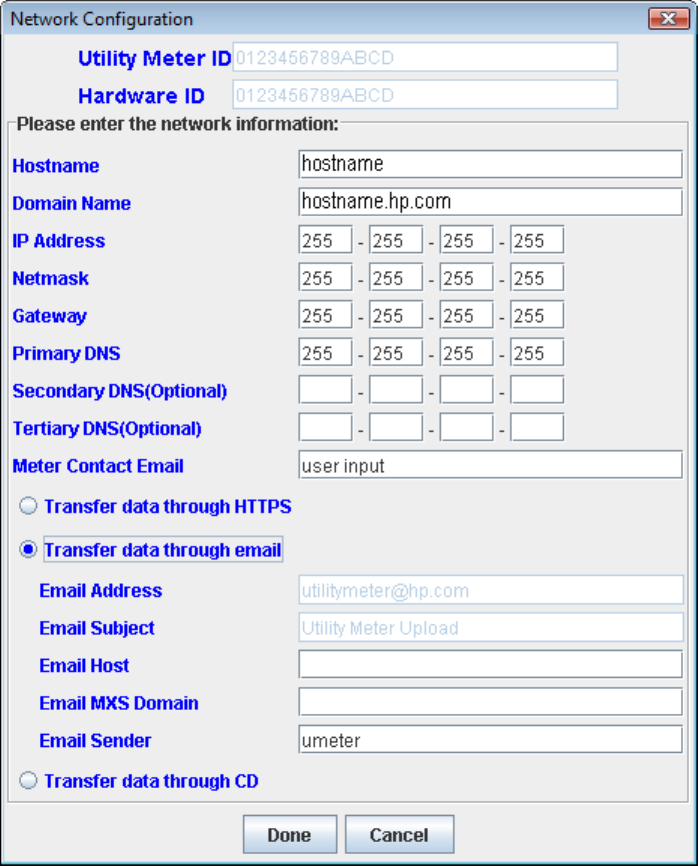Click second octet of Primary DNS
This screenshot has height=866, width=698.
(x=396, y=352)
